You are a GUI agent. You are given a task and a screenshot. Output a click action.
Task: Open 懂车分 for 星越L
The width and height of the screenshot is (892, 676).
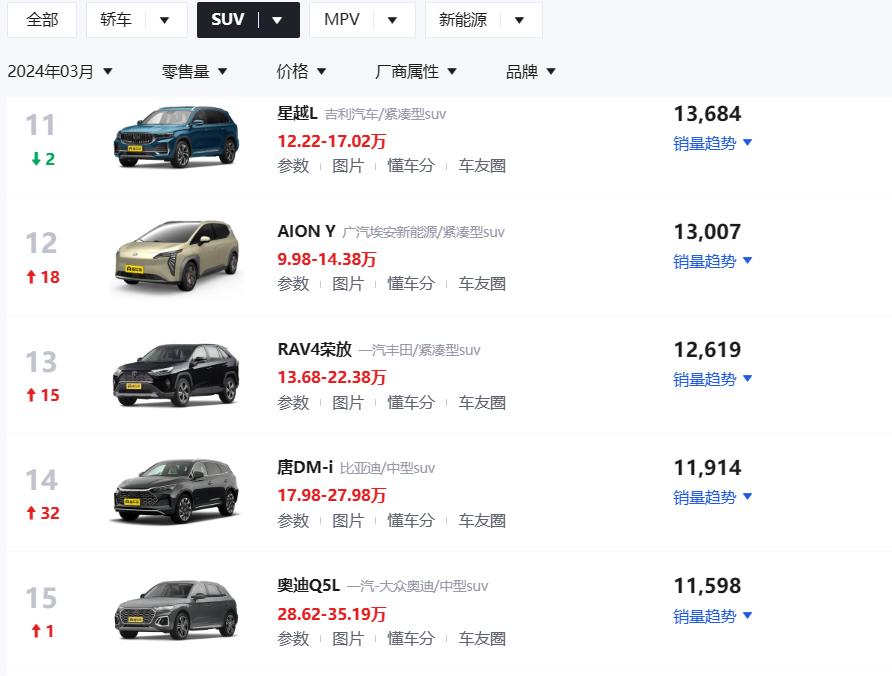411,166
